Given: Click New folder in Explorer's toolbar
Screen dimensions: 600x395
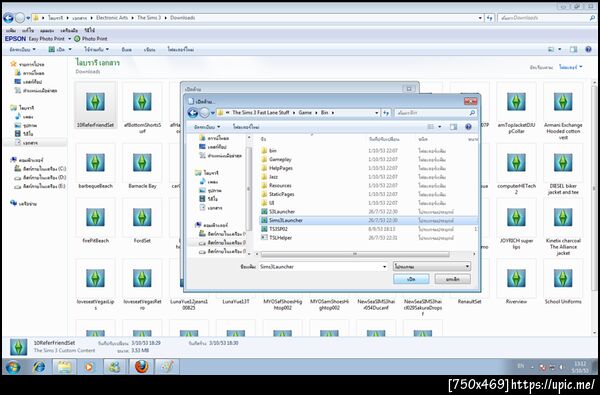Looking at the screenshot, I should click(x=181, y=49).
